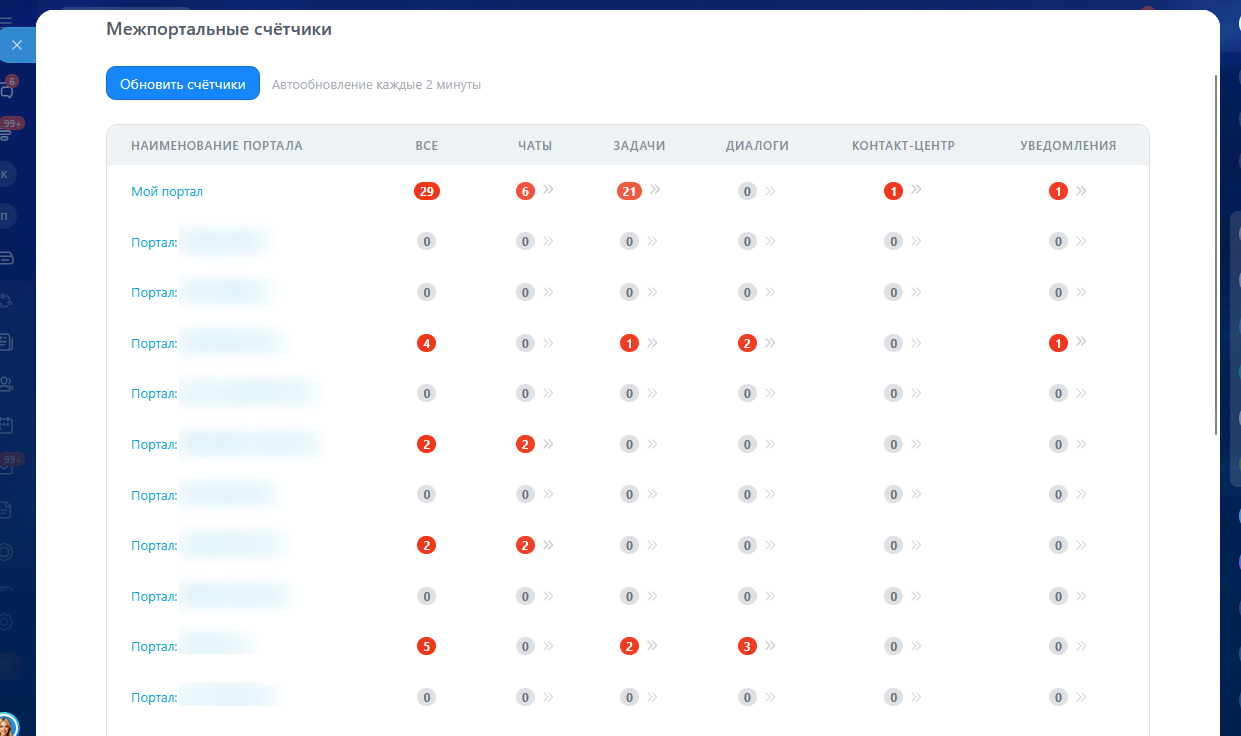This screenshot has width=1241, height=736.
Task: Click the chats double-chevron in the row totaling 4
Action: coord(548,343)
